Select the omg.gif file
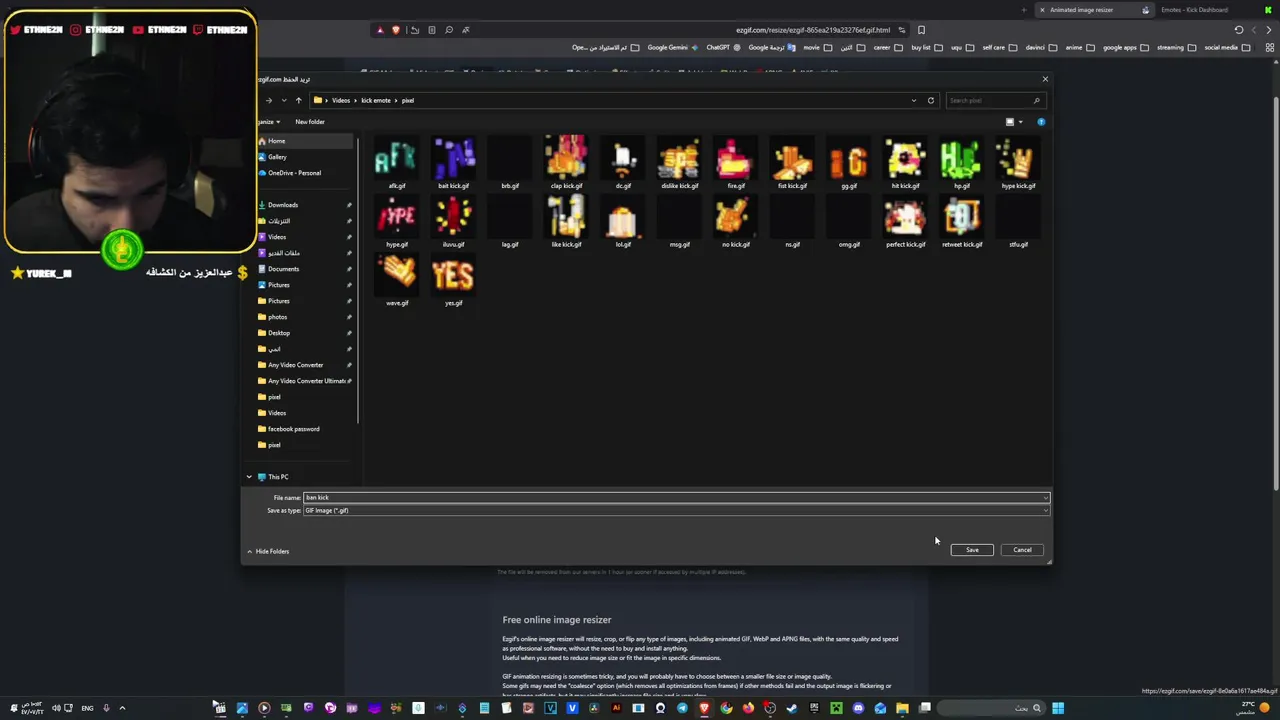The width and height of the screenshot is (1280, 720). (x=849, y=222)
